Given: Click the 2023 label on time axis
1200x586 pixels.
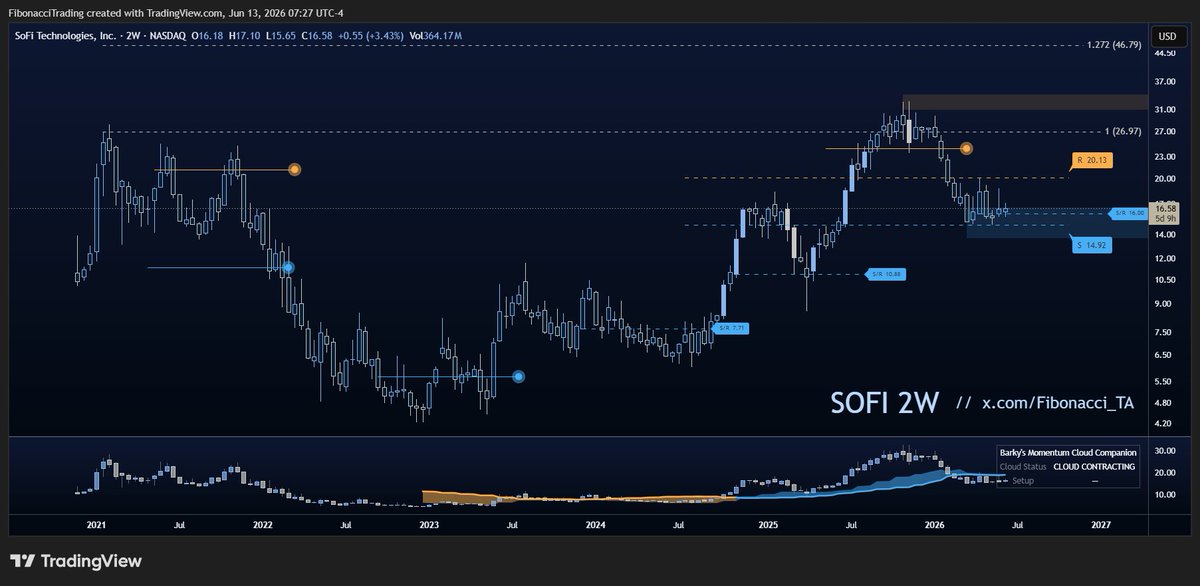Looking at the screenshot, I should [x=429, y=524].
